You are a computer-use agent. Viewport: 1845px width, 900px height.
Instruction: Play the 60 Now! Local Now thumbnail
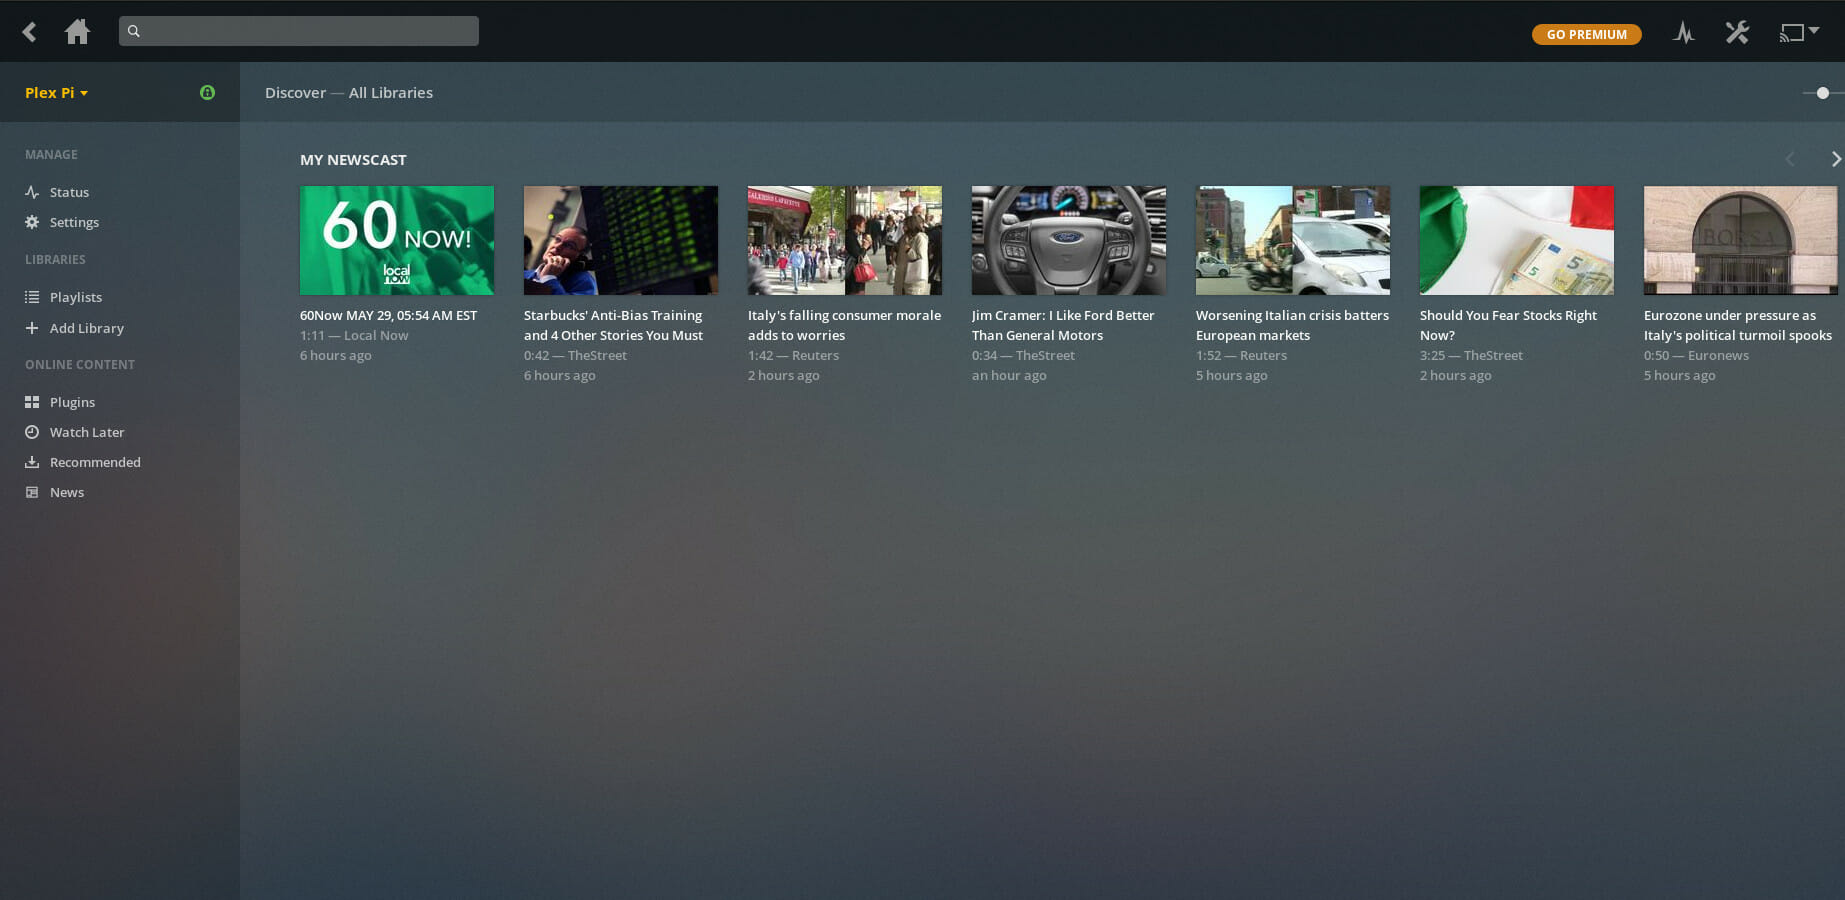click(397, 240)
